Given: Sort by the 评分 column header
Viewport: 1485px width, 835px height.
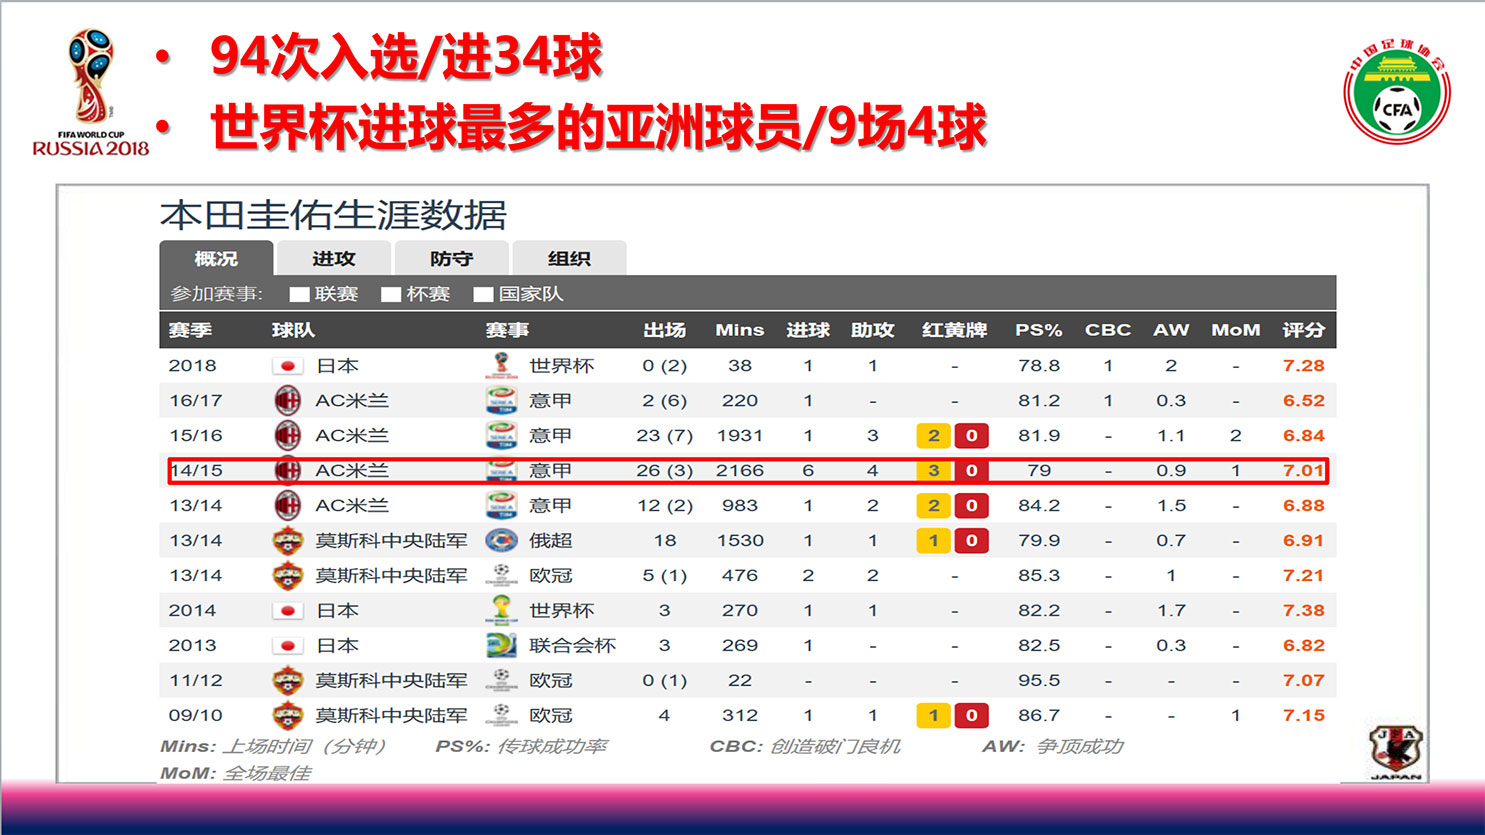Looking at the screenshot, I should point(1303,330).
